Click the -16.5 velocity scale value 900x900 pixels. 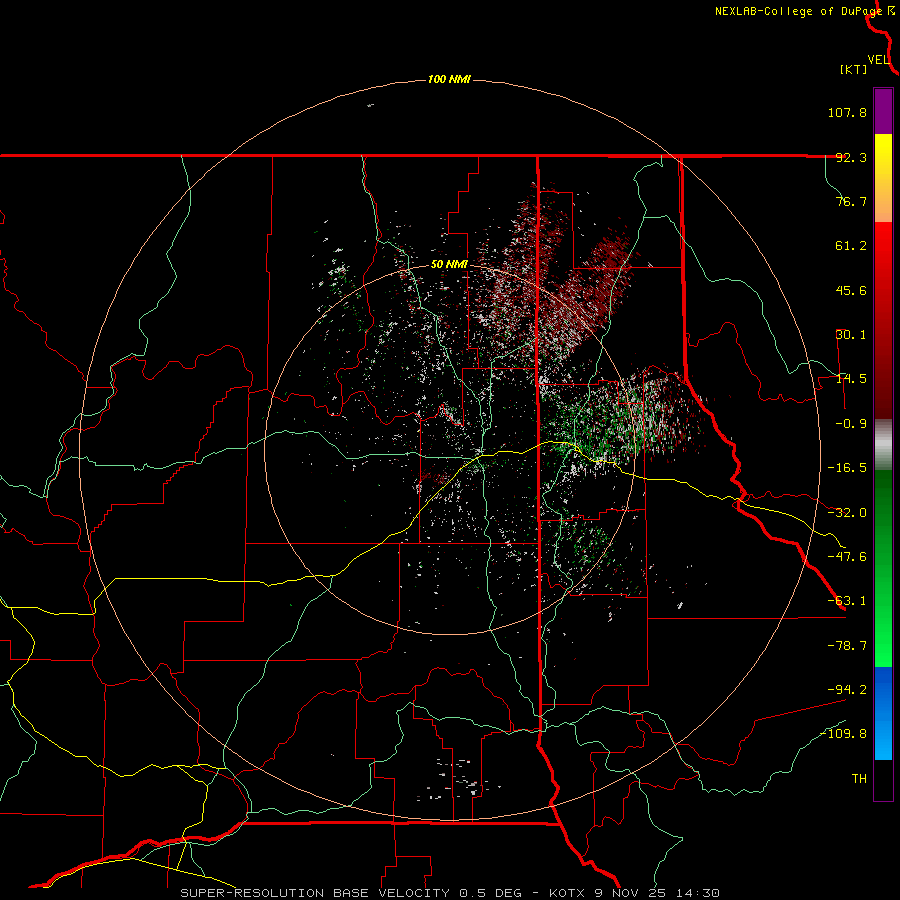[847, 468]
